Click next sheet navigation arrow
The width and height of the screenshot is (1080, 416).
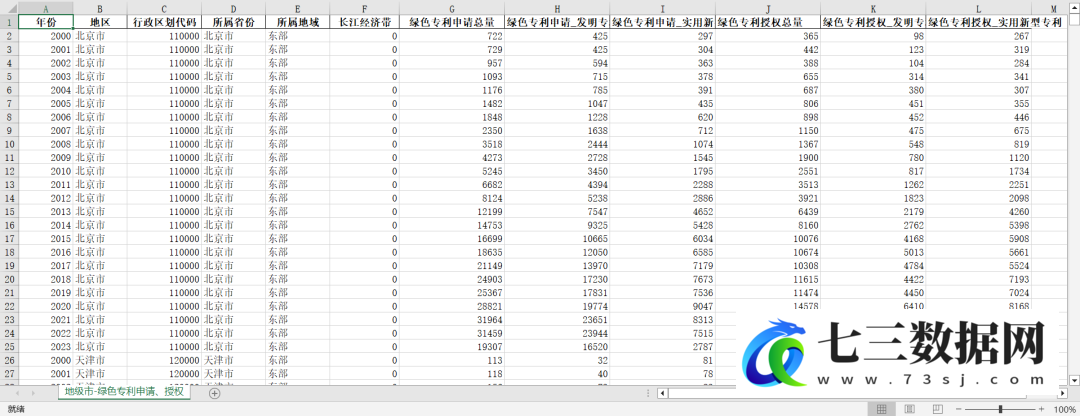click(x=33, y=393)
